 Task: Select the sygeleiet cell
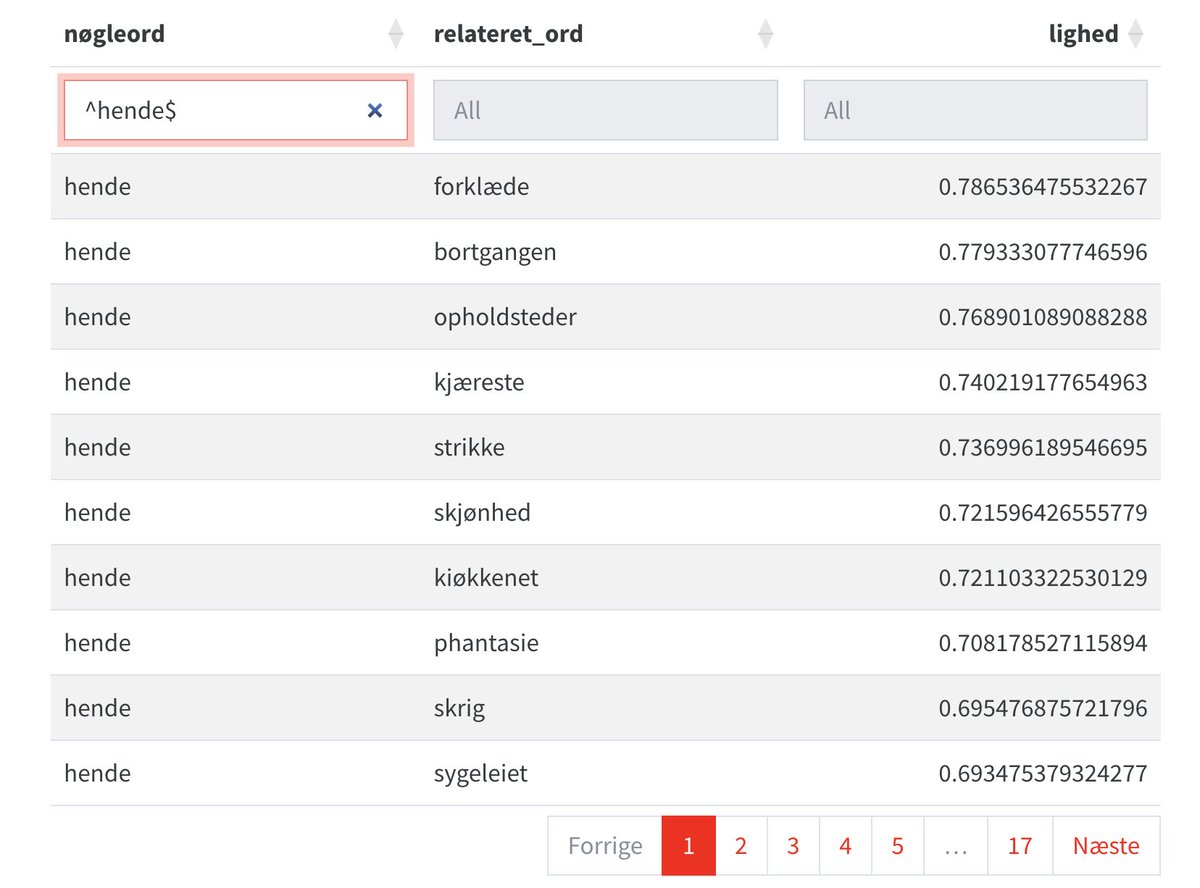[x=481, y=773]
